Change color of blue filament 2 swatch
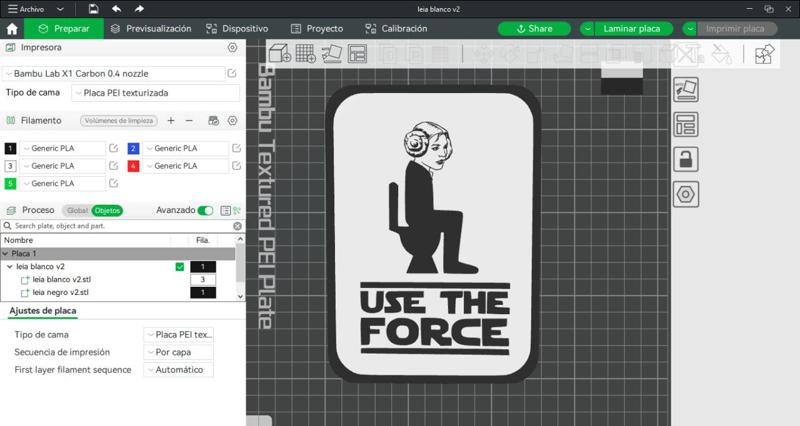This screenshot has width=800, height=426. click(133, 148)
